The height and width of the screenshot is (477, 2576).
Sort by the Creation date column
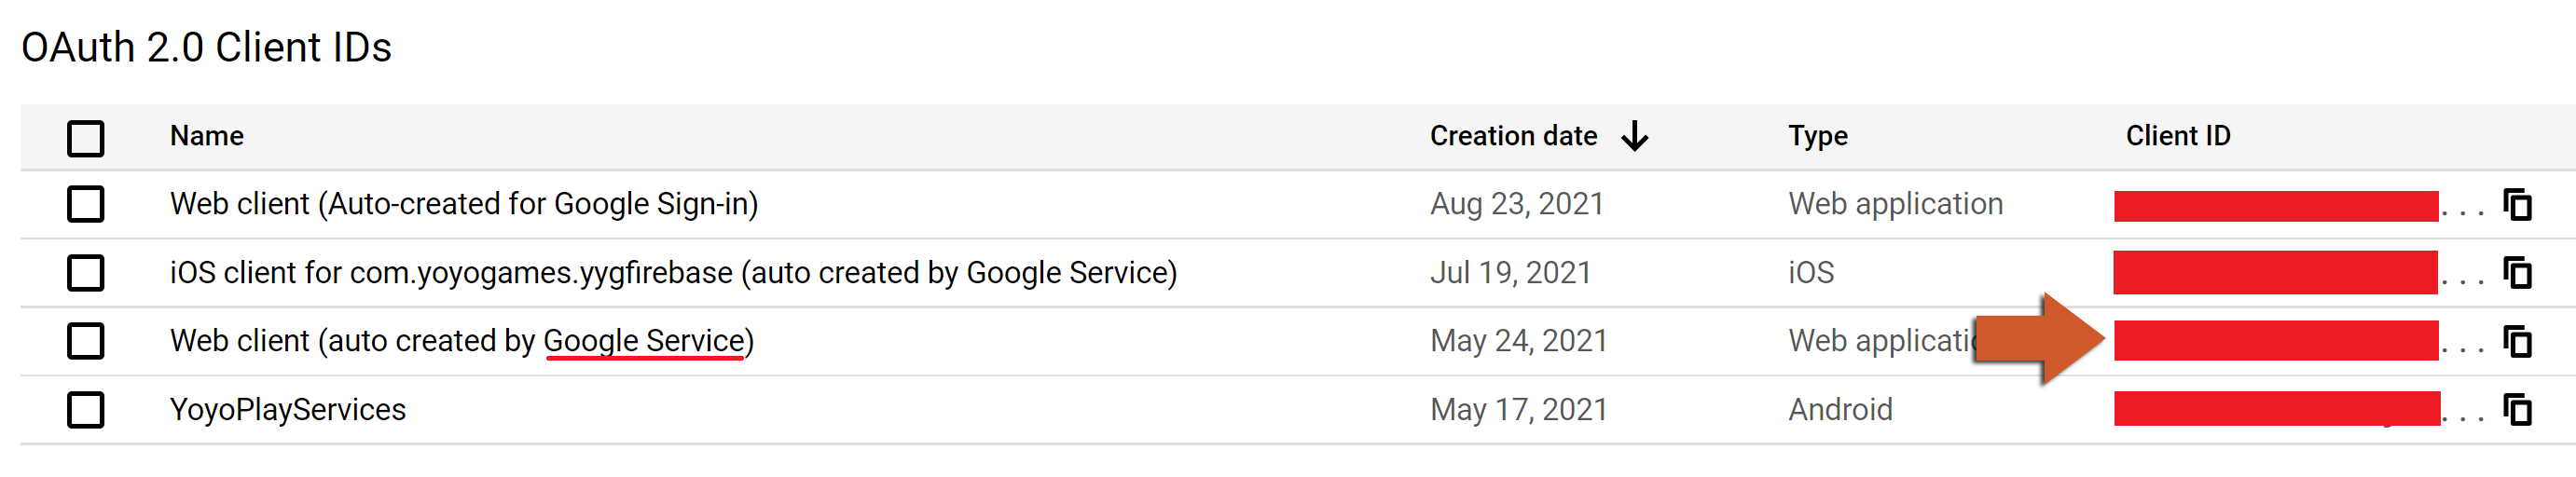[1512, 136]
